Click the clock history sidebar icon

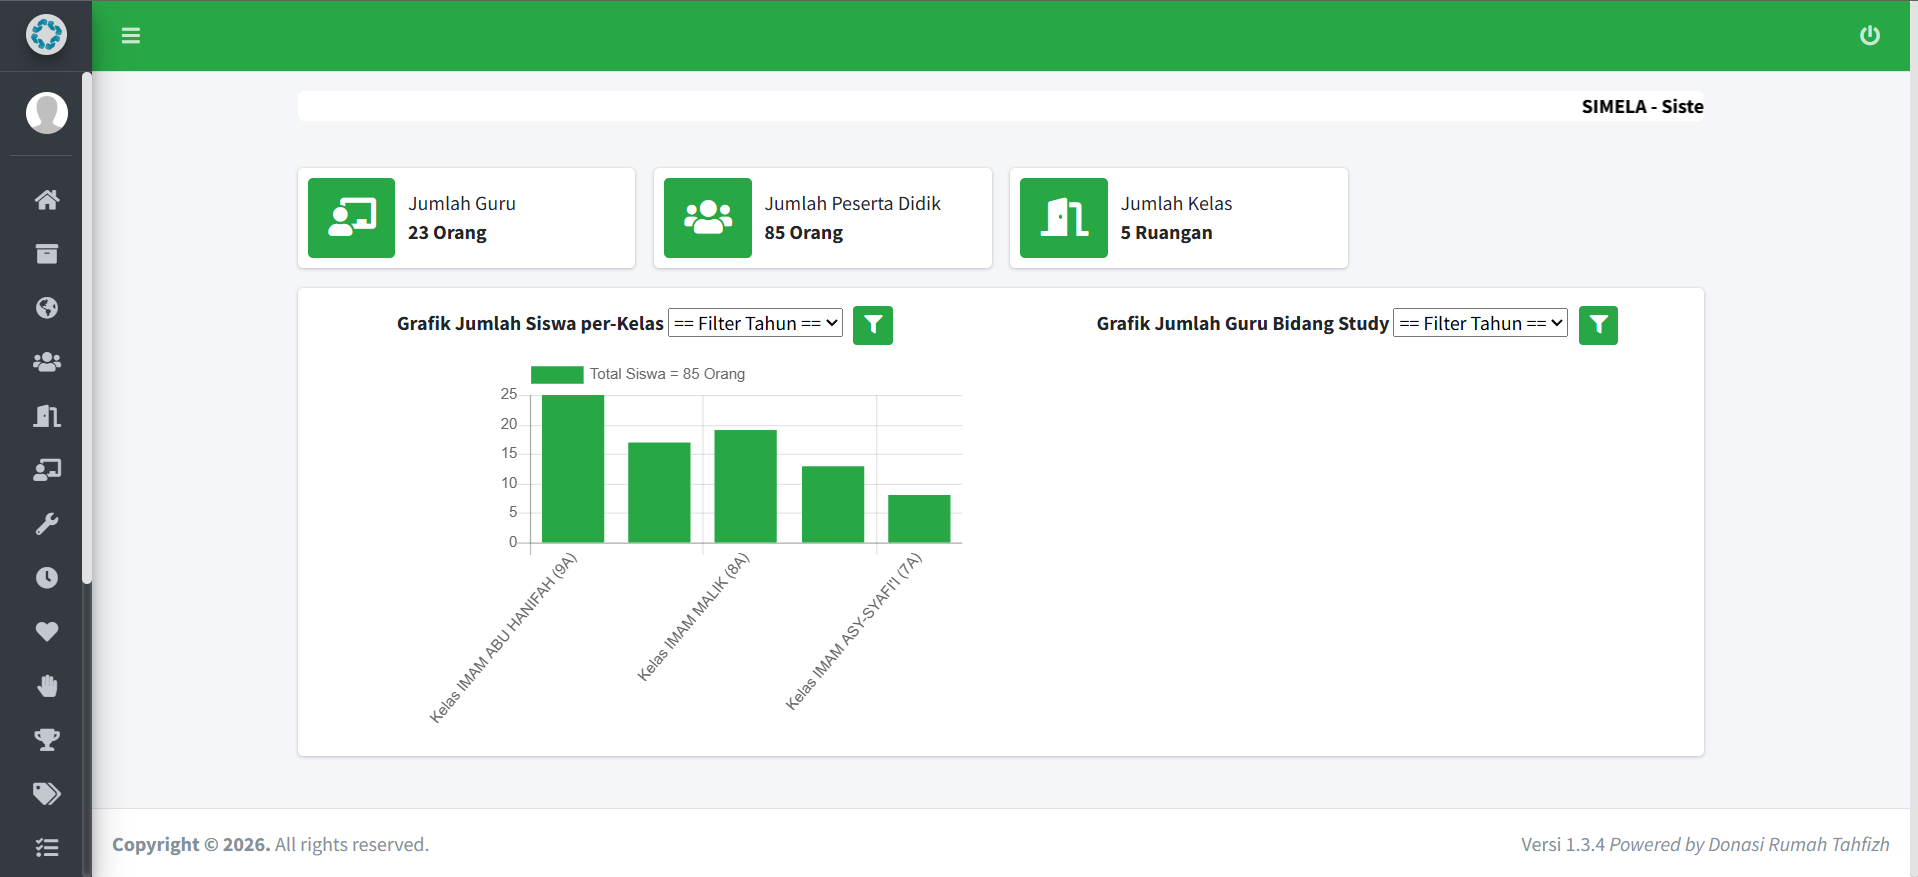click(46, 578)
